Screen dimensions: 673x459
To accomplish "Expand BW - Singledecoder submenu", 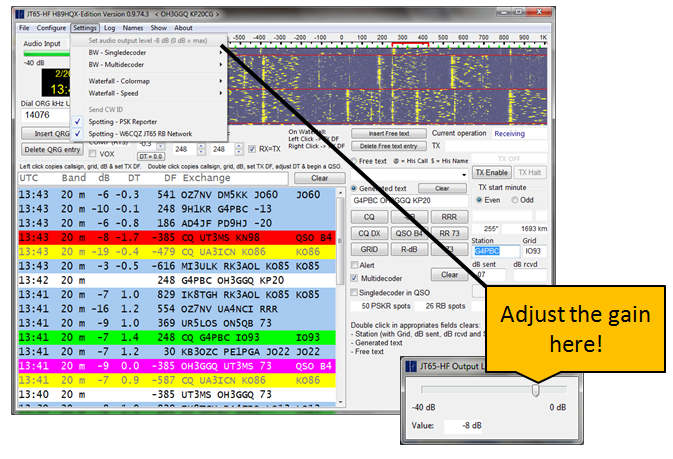I will pos(149,52).
